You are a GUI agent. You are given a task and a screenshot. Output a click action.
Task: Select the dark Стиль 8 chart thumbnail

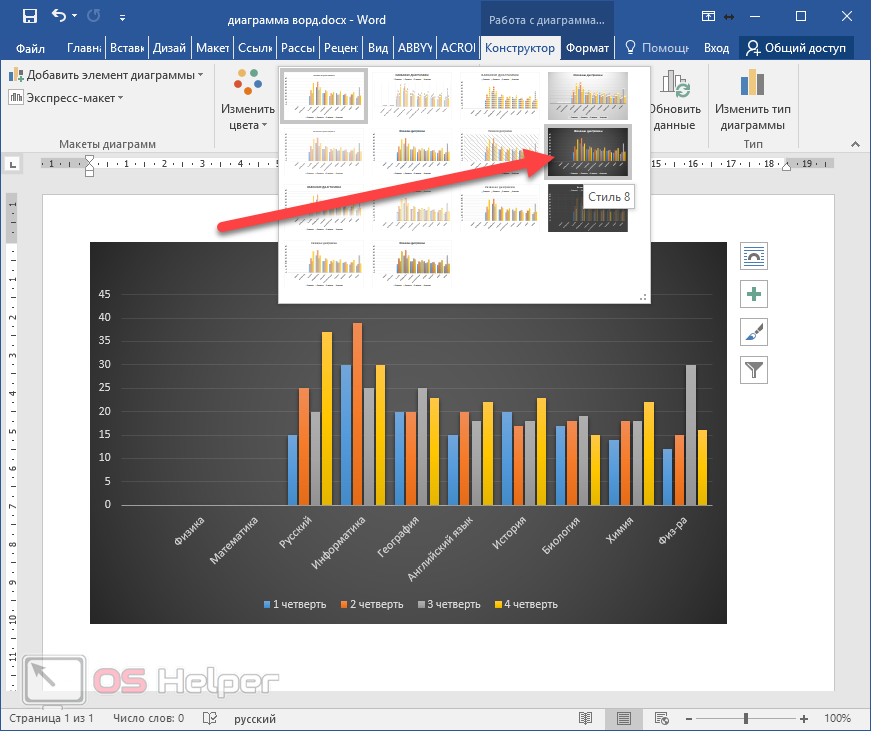[587, 152]
